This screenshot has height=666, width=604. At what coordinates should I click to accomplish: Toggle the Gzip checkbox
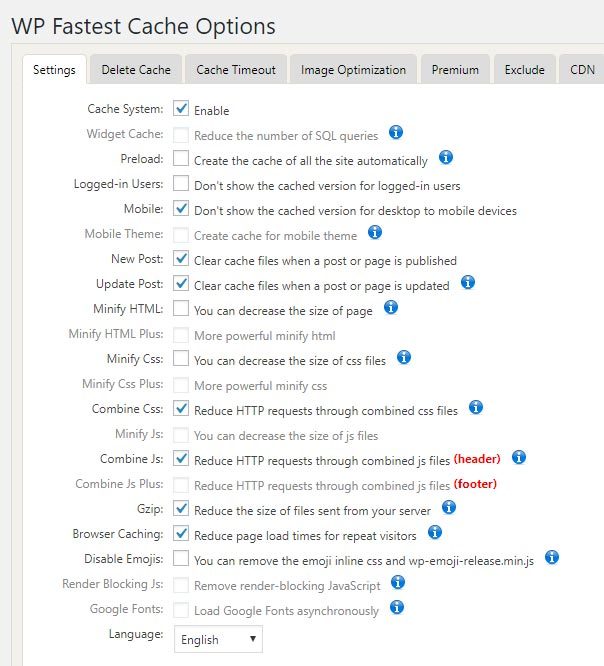point(181,508)
